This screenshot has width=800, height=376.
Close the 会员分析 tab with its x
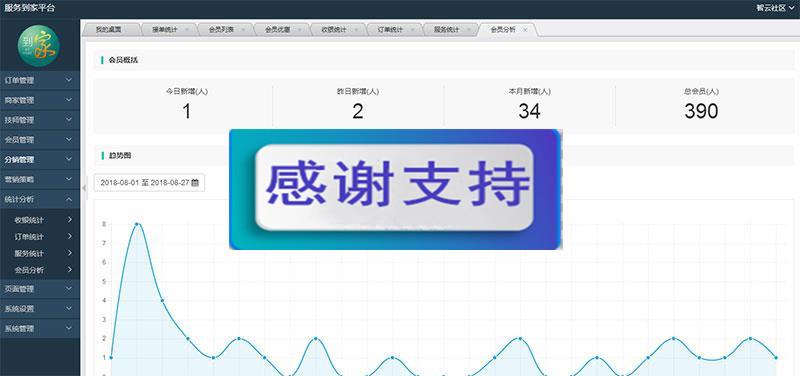point(525,30)
